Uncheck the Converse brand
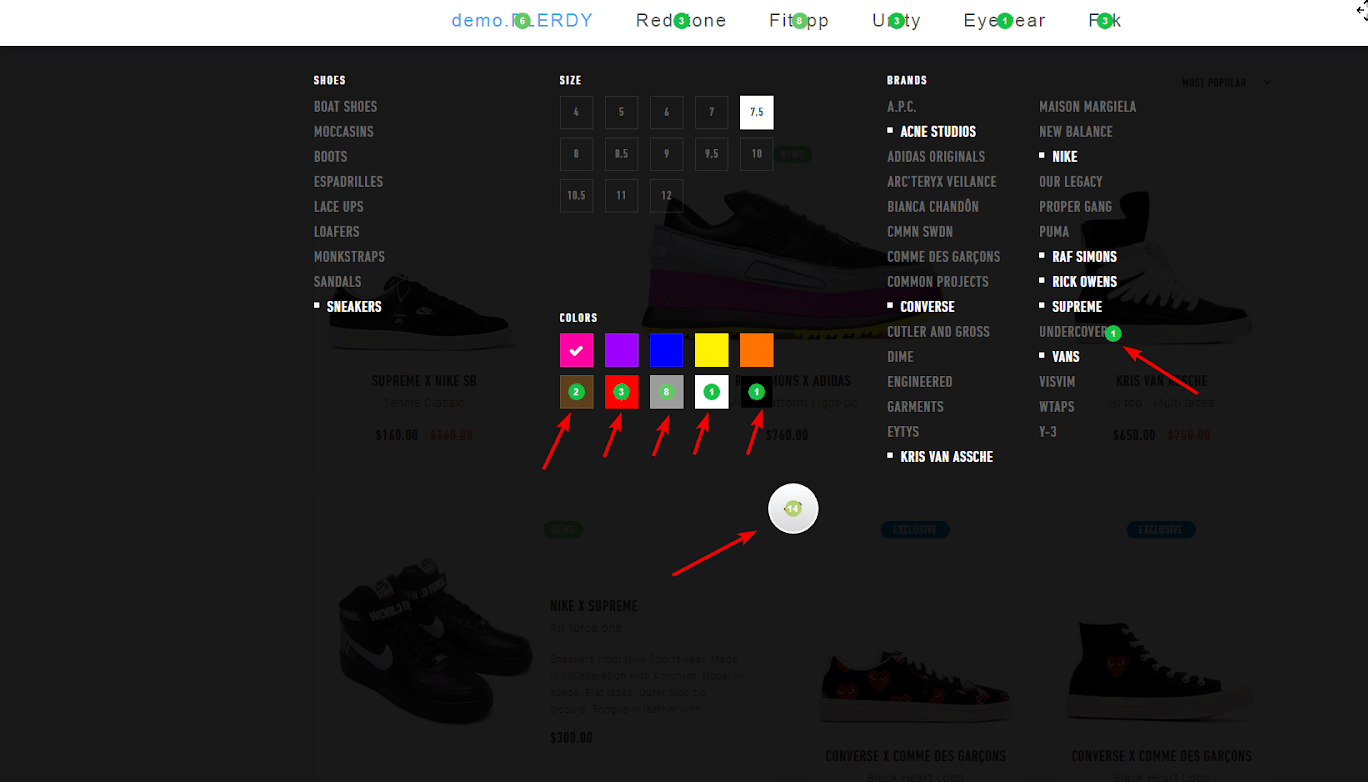Screen dimensions: 1368x782 click(921, 307)
